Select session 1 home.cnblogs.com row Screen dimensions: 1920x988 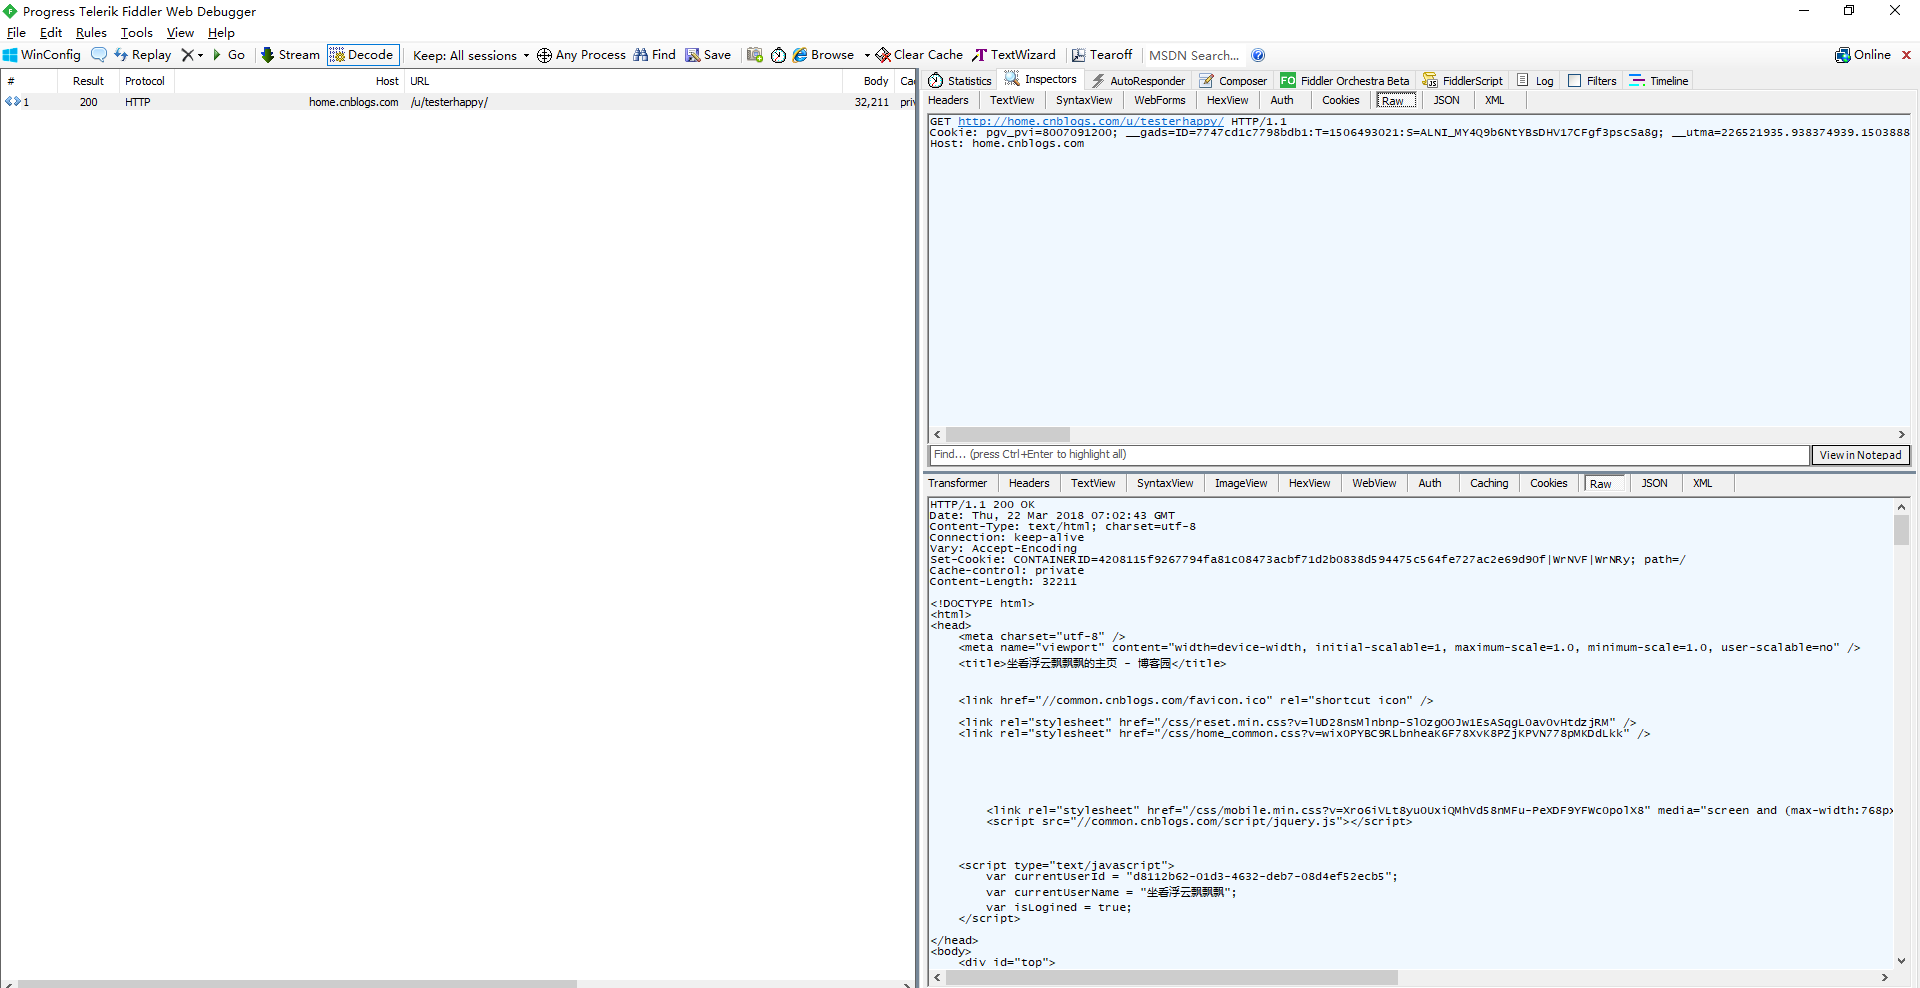click(458, 102)
